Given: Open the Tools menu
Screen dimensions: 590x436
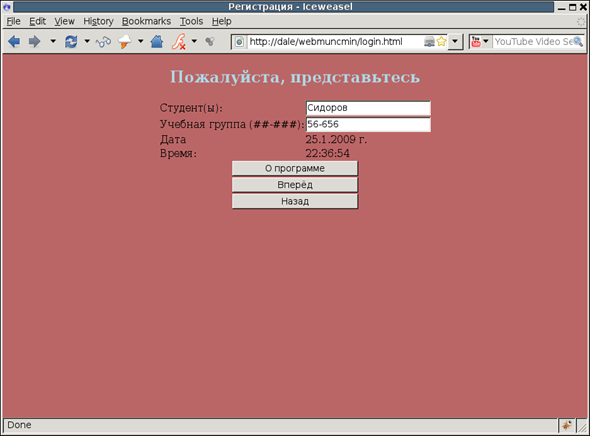Looking at the screenshot, I should 191,21.
